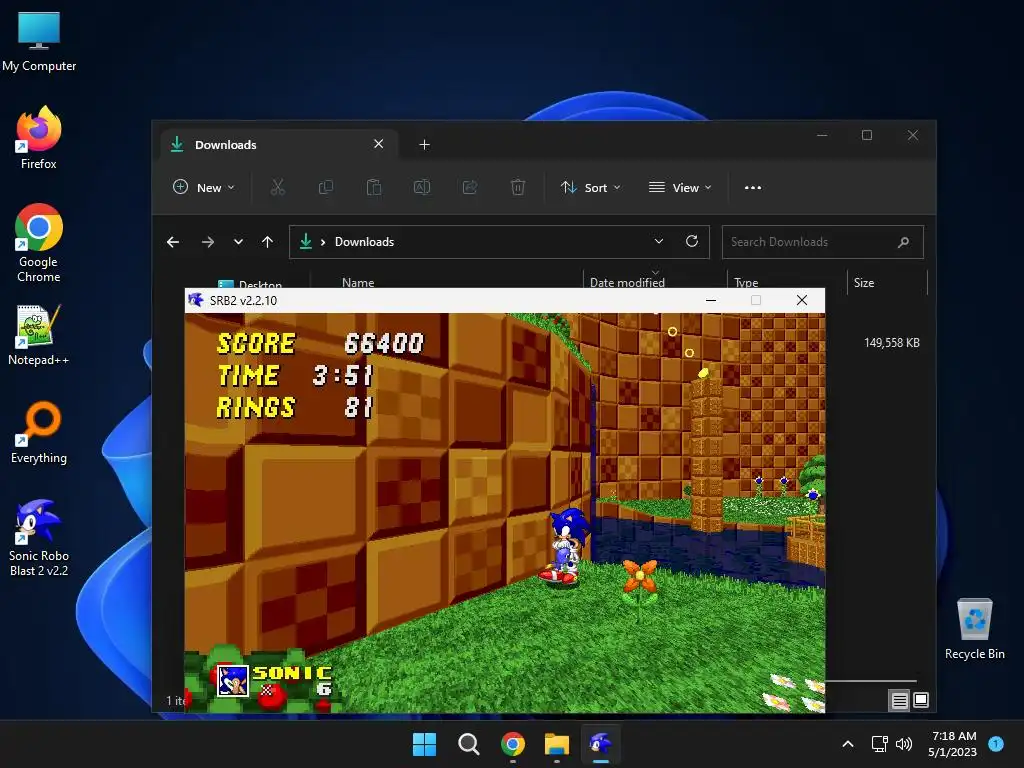Click the Rename icon in Explorer toolbar
This screenshot has width=1024, height=768.
(422, 187)
